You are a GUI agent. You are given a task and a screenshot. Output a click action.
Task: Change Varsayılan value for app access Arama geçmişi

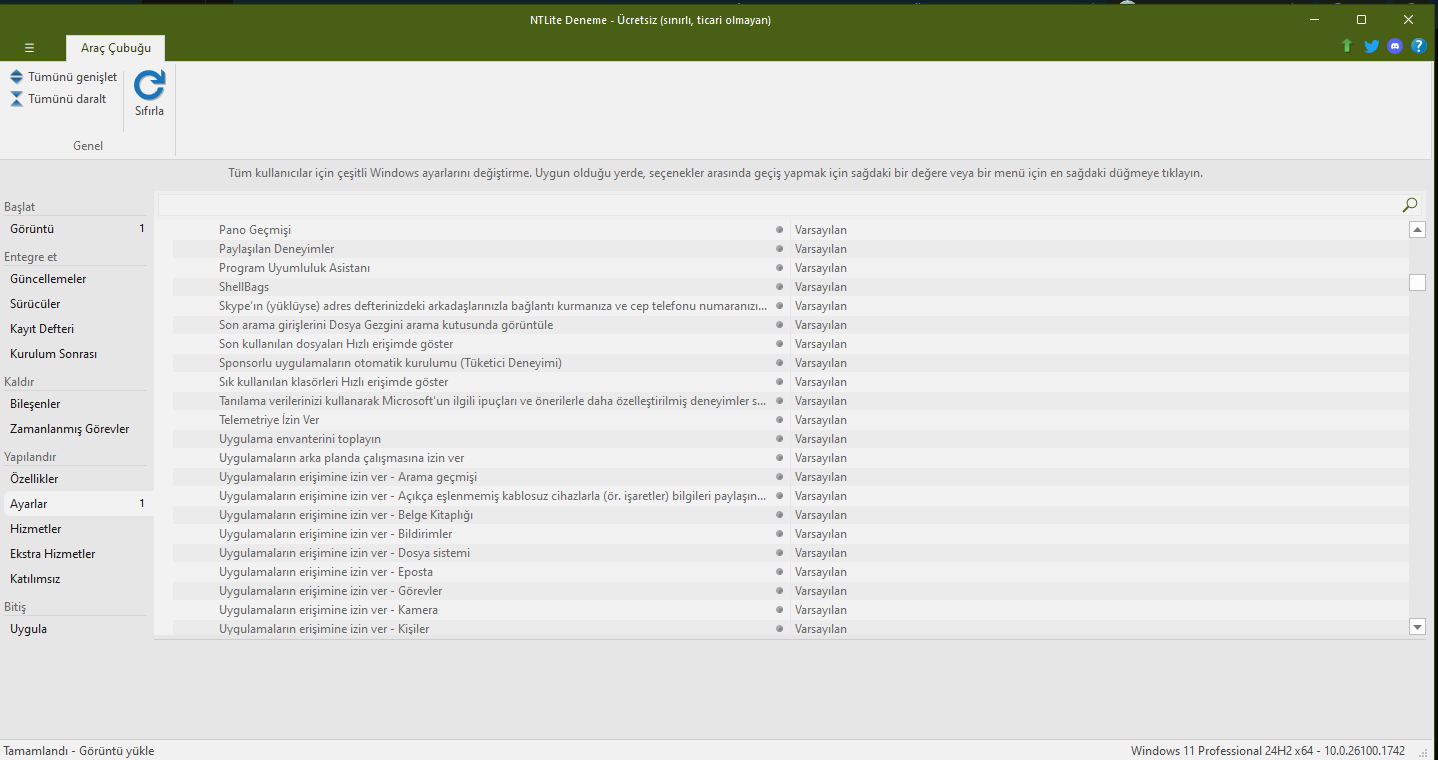pyautogui.click(x=821, y=477)
